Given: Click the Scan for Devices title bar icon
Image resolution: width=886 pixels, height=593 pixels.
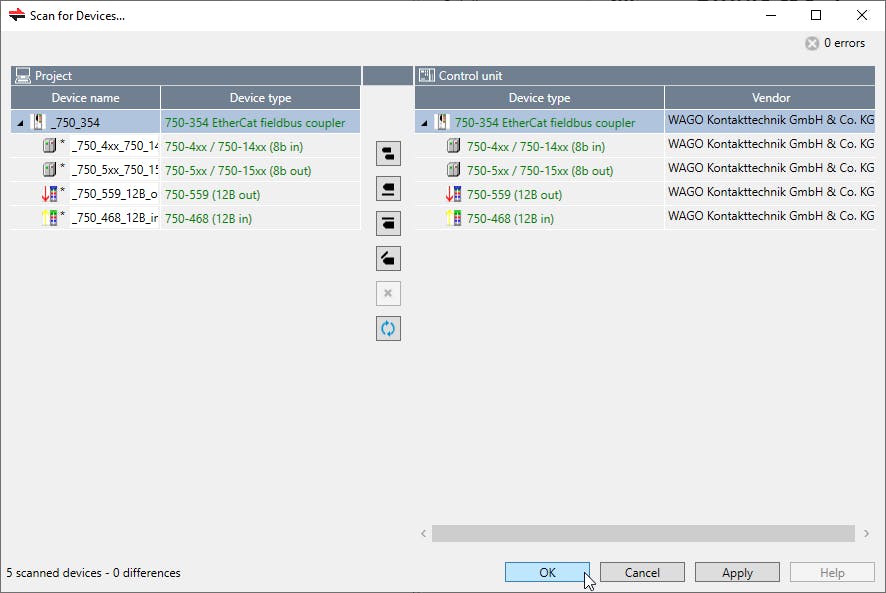Looking at the screenshot, I should (17, 15).
